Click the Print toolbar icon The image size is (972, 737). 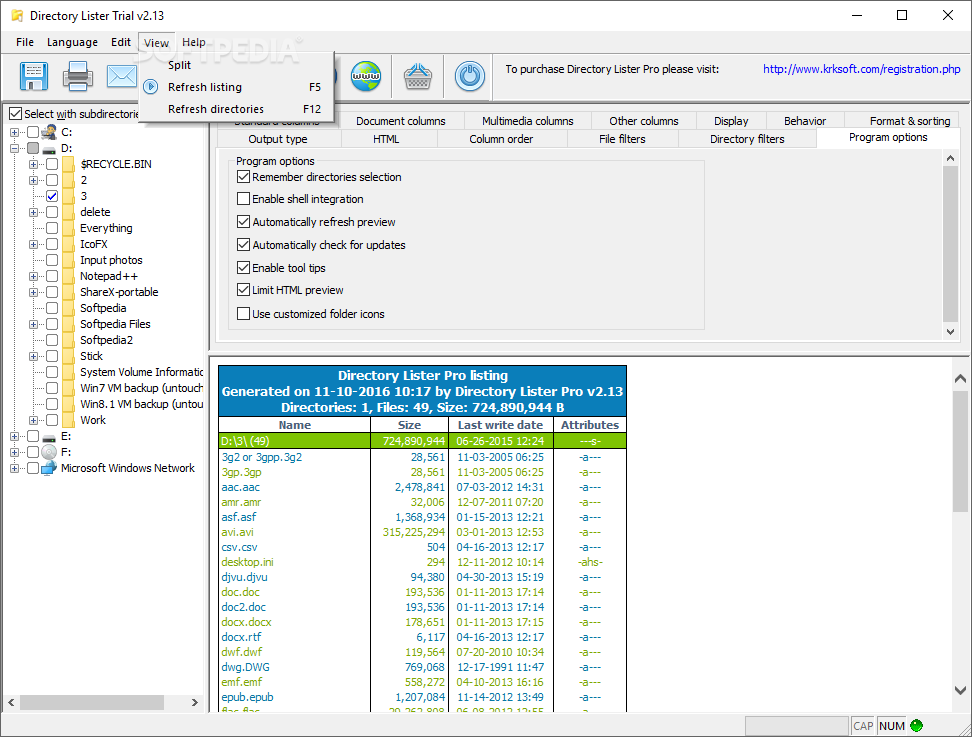point(78,76)
